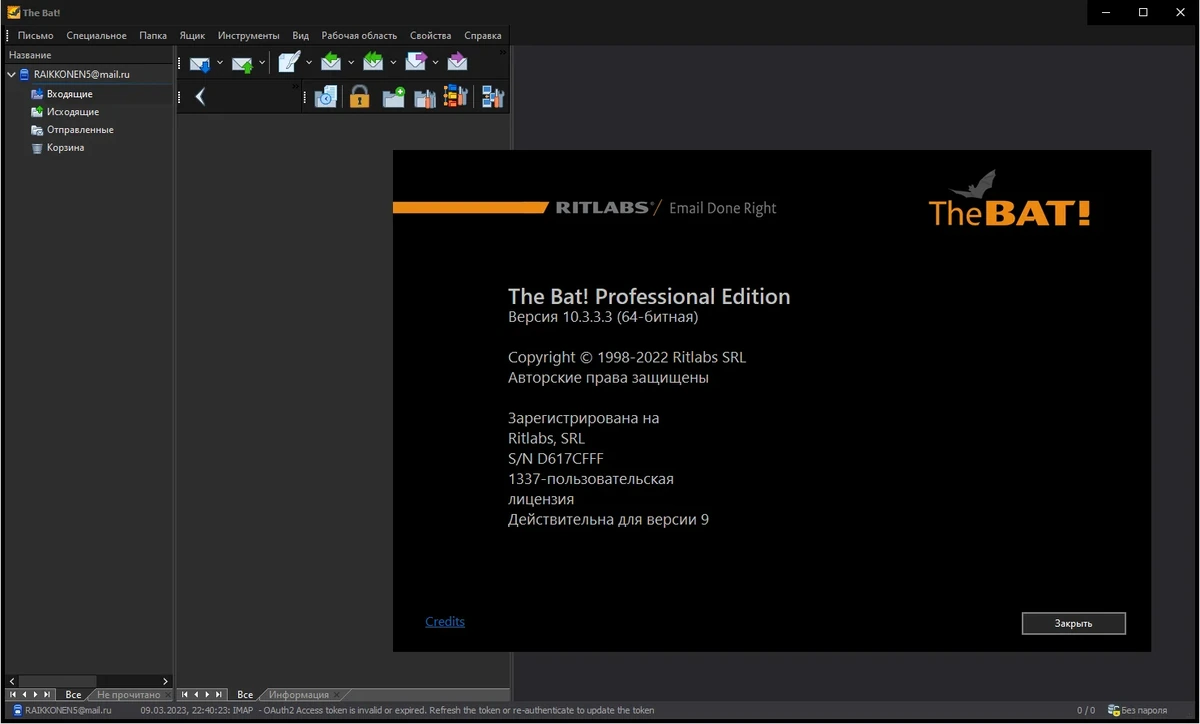Open the Справка menu
The width and height of the screenshot is (1200, 724).
point(483,35)
